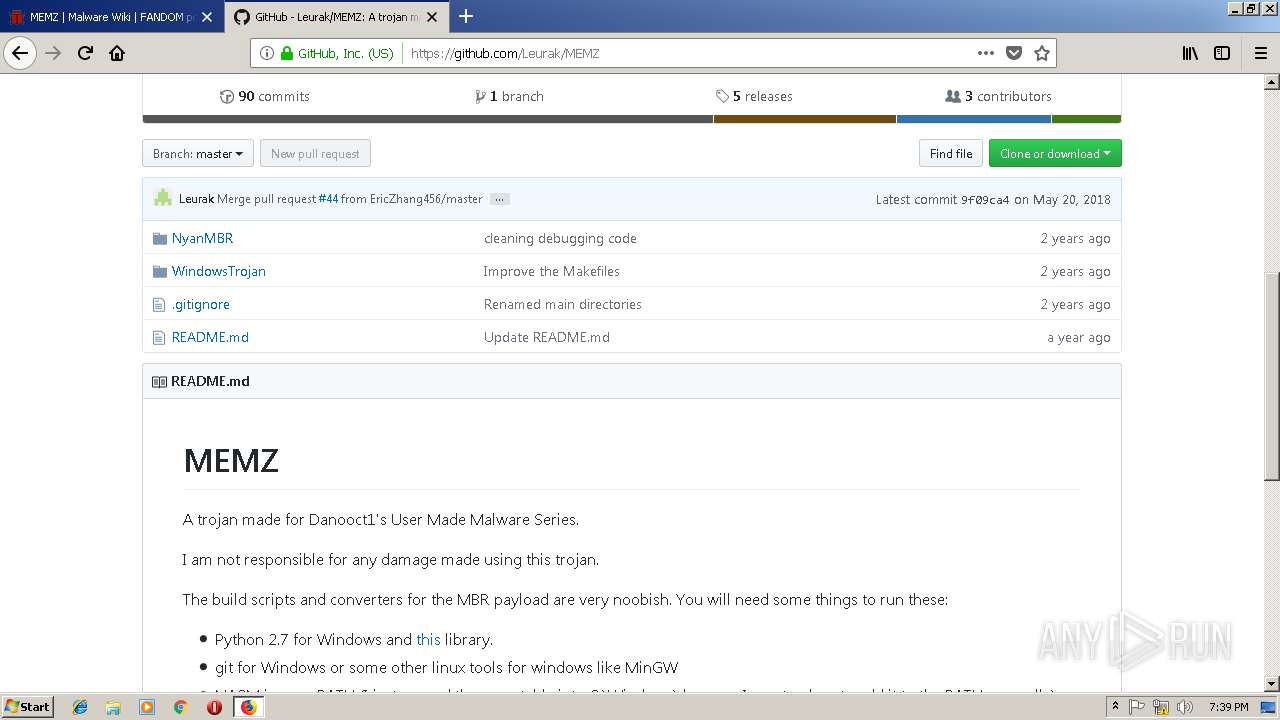Viewport: 1280px width, 720px height.
Task: Open the 1 branch list
Action: (x=510, y=96)
